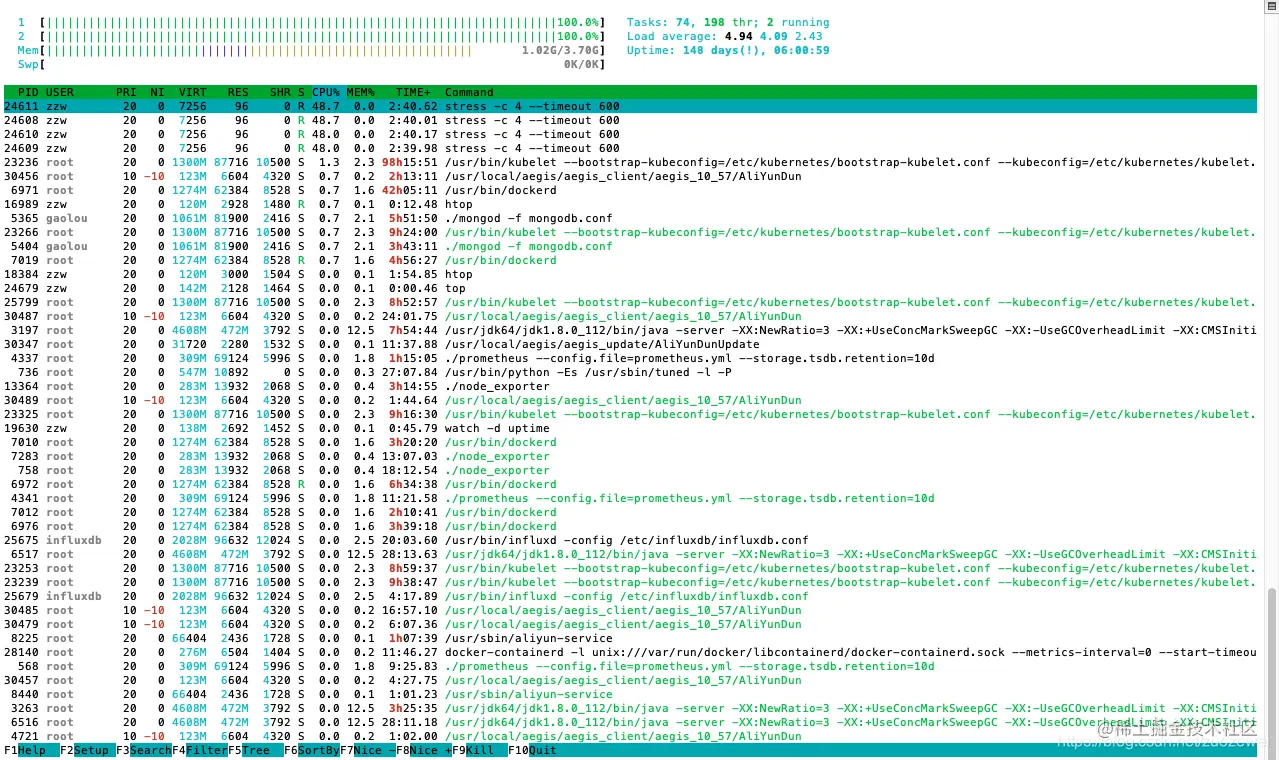
Task: Select kubelet process row PID 23236
Action: 630,162
